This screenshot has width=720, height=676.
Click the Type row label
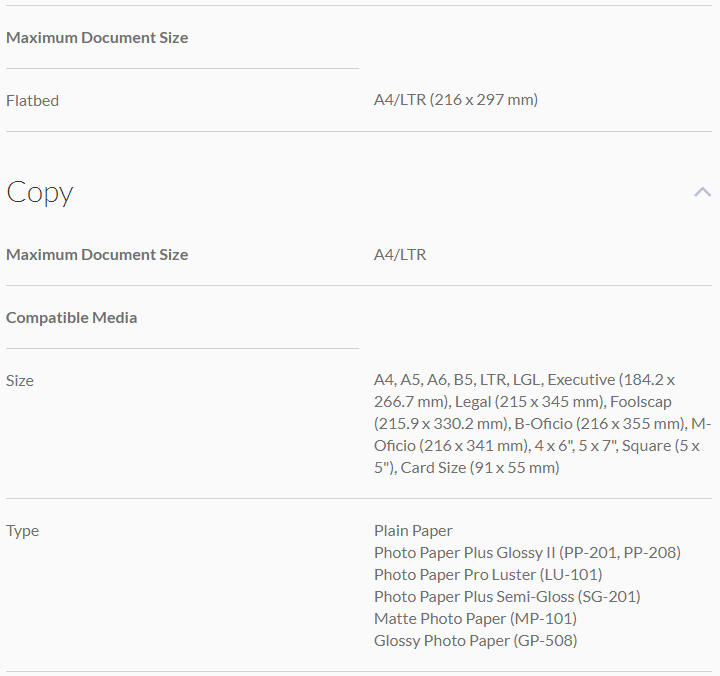[23, 531]
